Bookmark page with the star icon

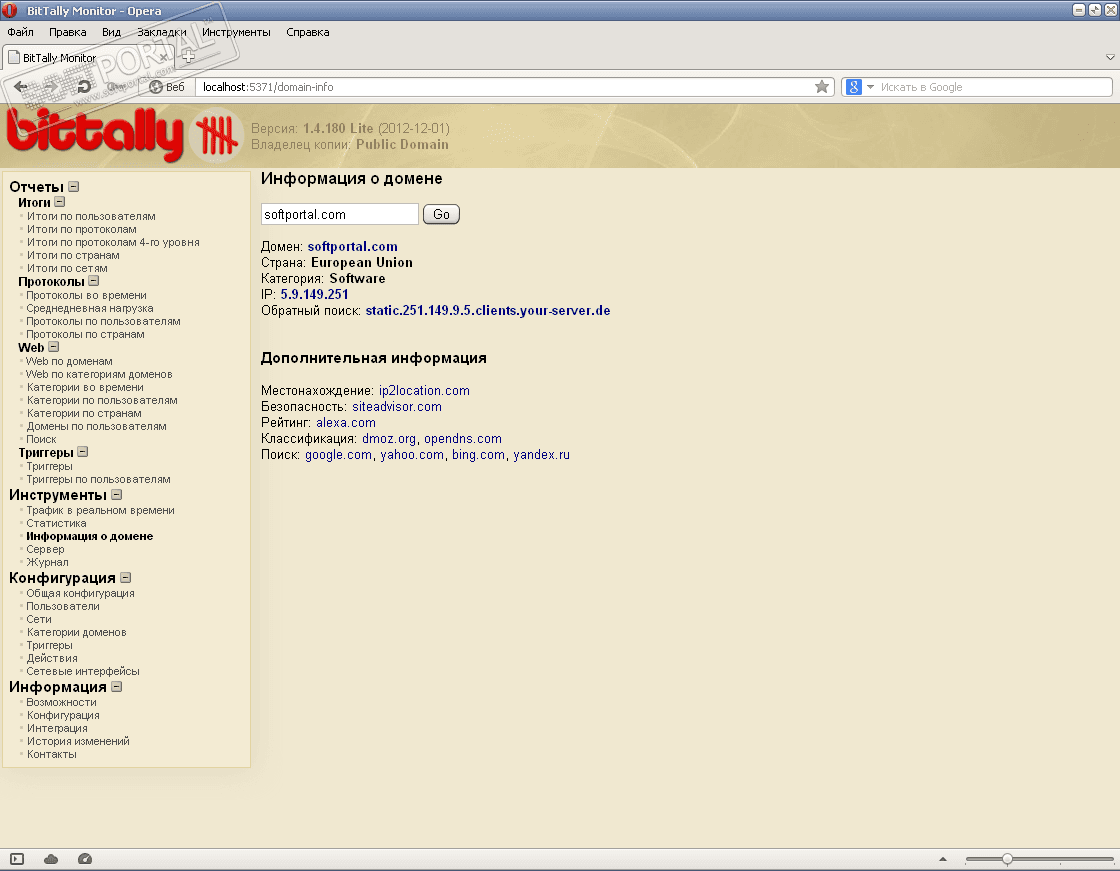821,87
